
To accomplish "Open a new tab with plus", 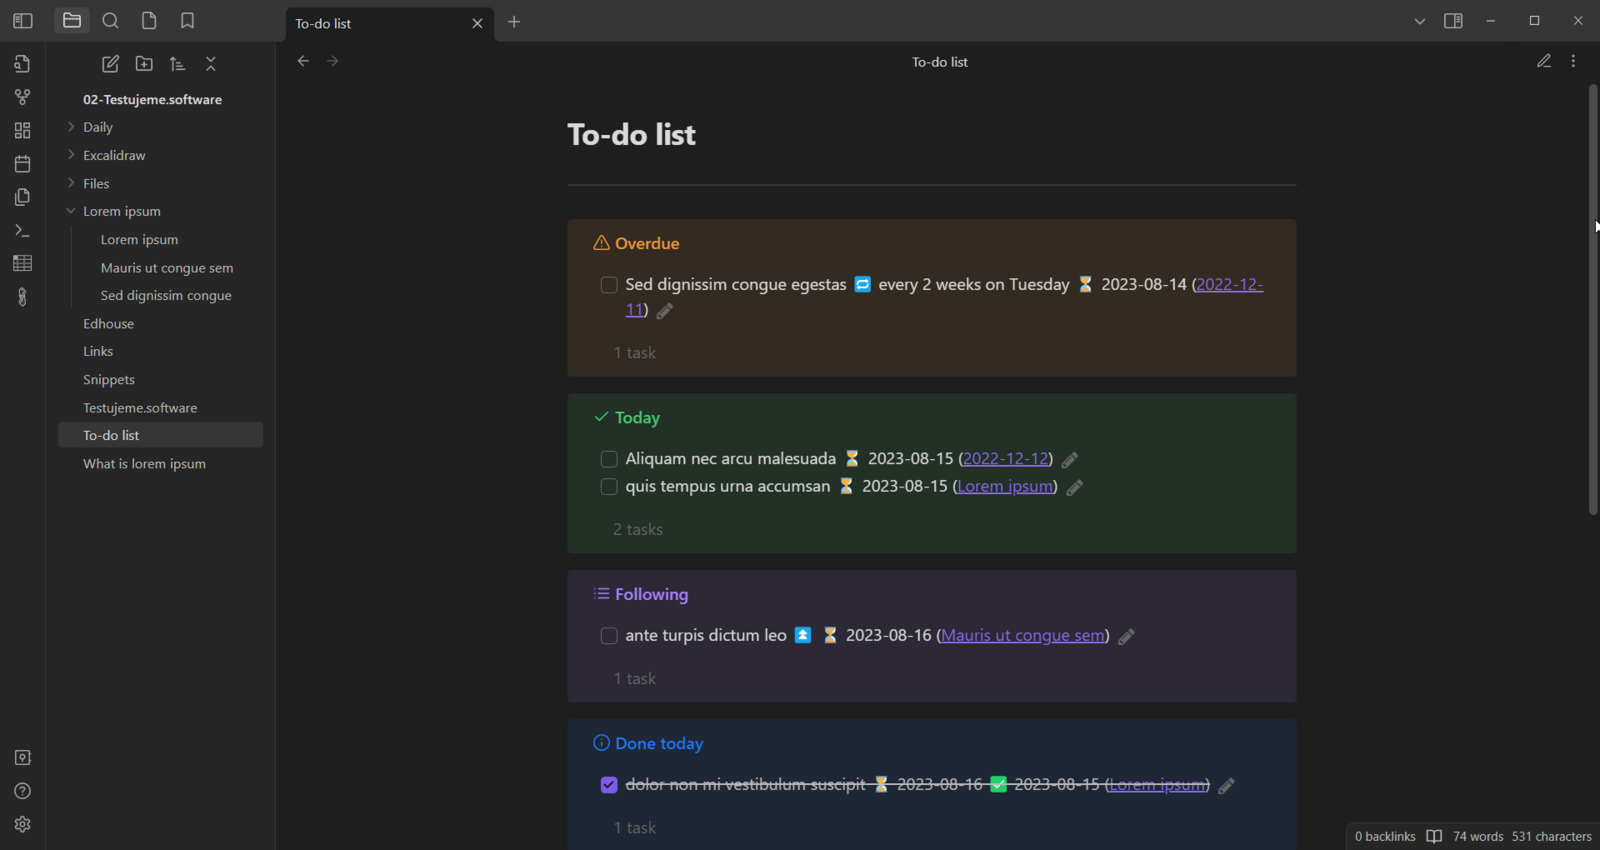I will [514, 22].
